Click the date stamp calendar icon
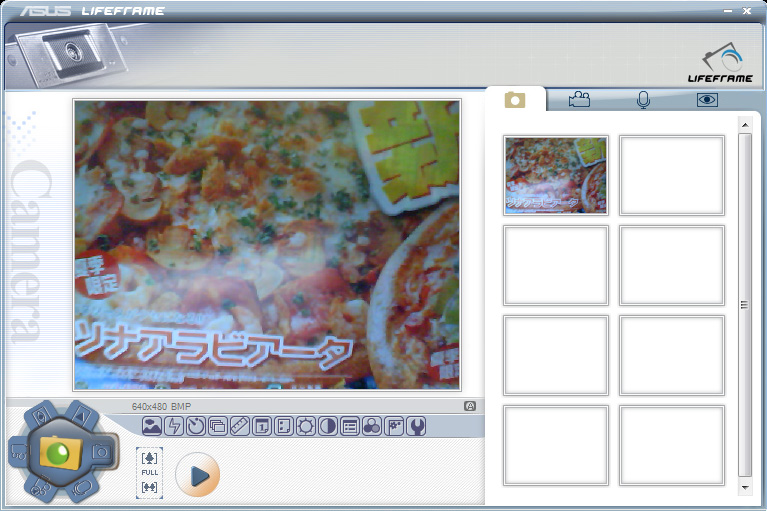The image size is (767, 511). pyautogui.click(x=262, y=426)
